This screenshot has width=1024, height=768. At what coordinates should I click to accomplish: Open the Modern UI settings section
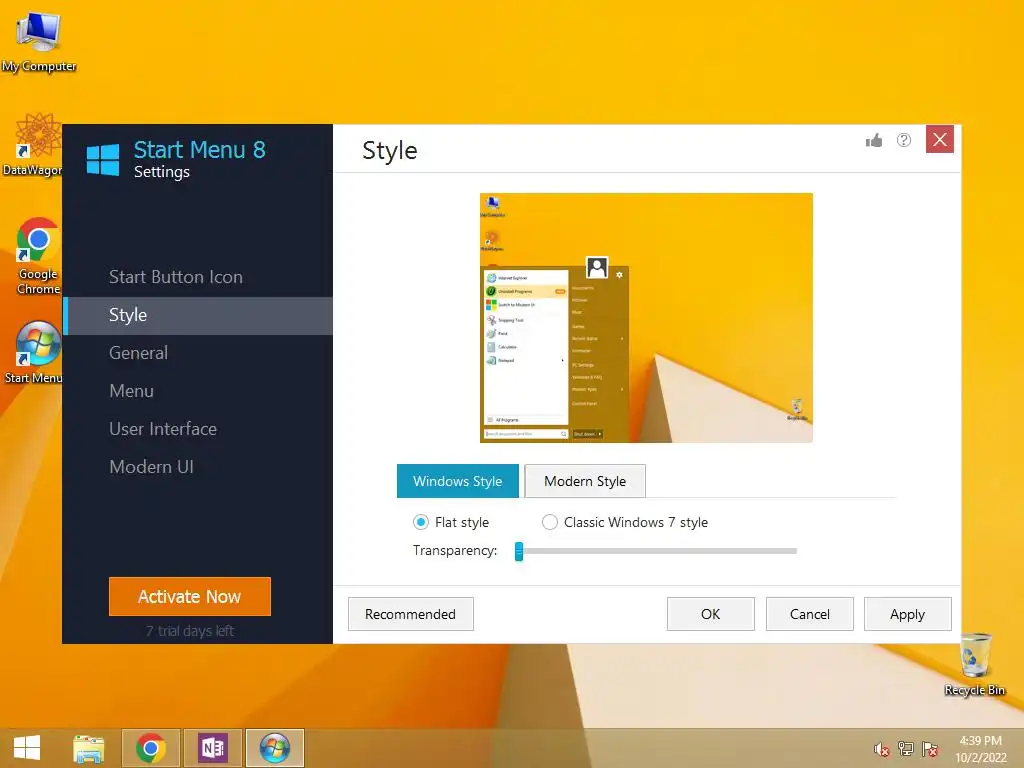coord(198,467)
